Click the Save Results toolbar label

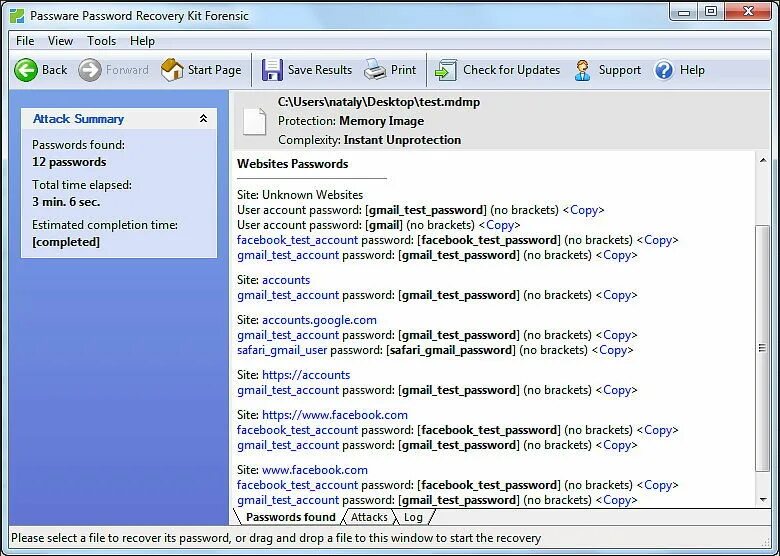(x=320, y=70)
